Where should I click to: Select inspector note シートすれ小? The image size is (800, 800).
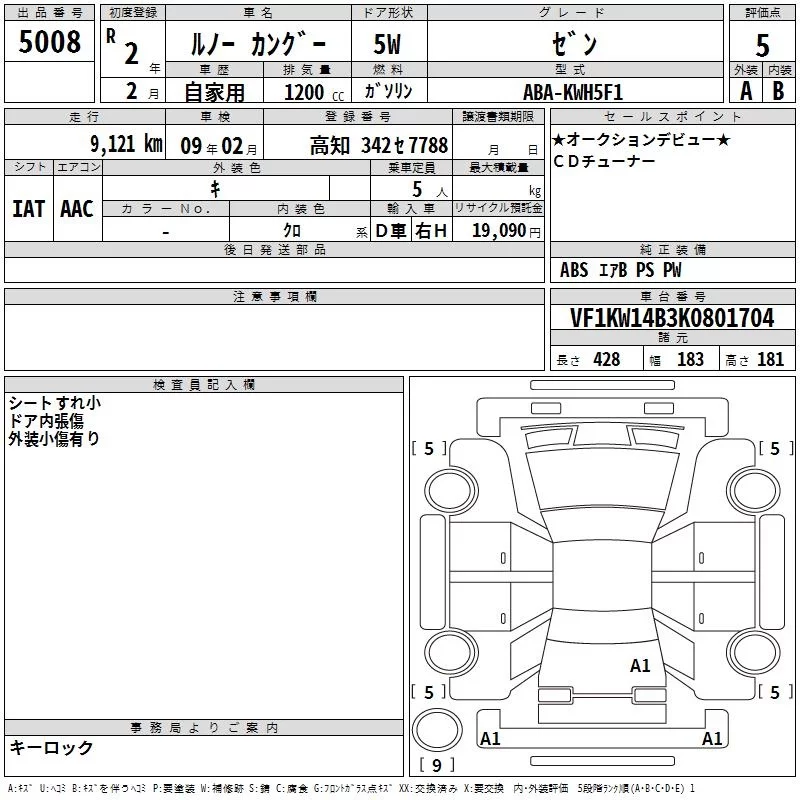coord(55,403)
